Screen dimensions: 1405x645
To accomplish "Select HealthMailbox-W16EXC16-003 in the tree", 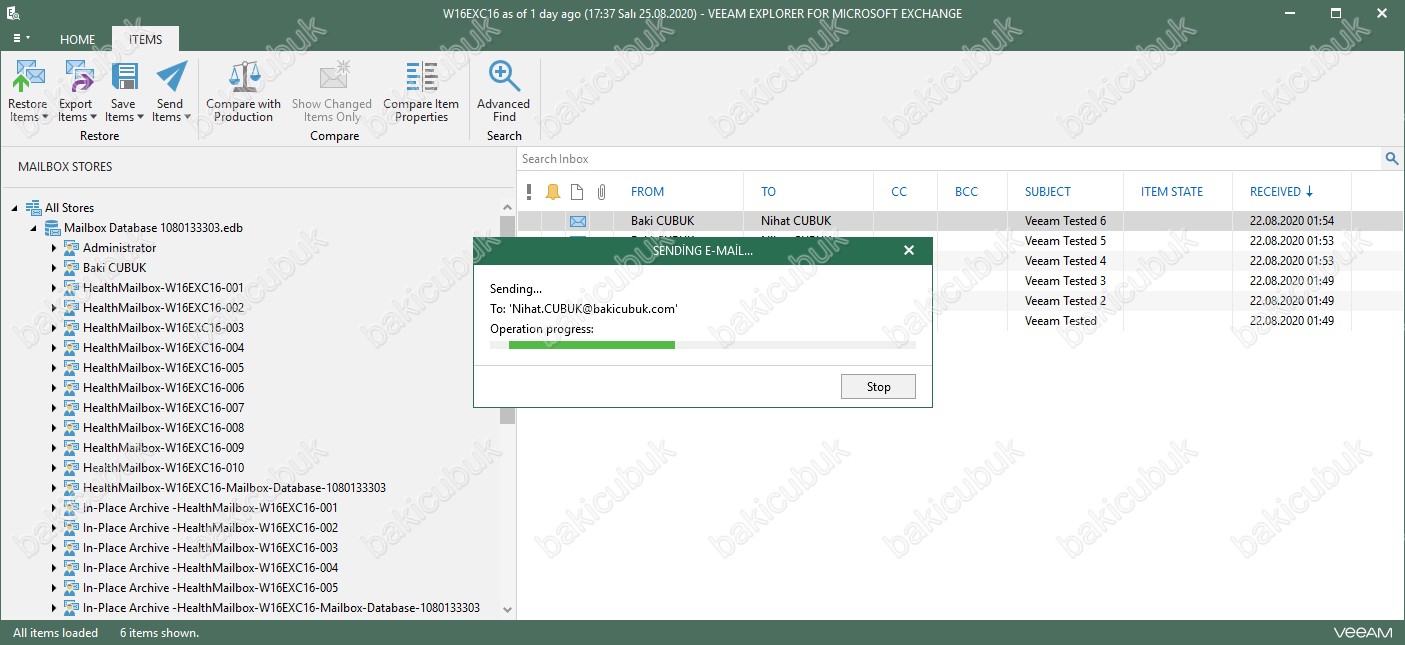I will pyautogui.click(x=163, y=328).
